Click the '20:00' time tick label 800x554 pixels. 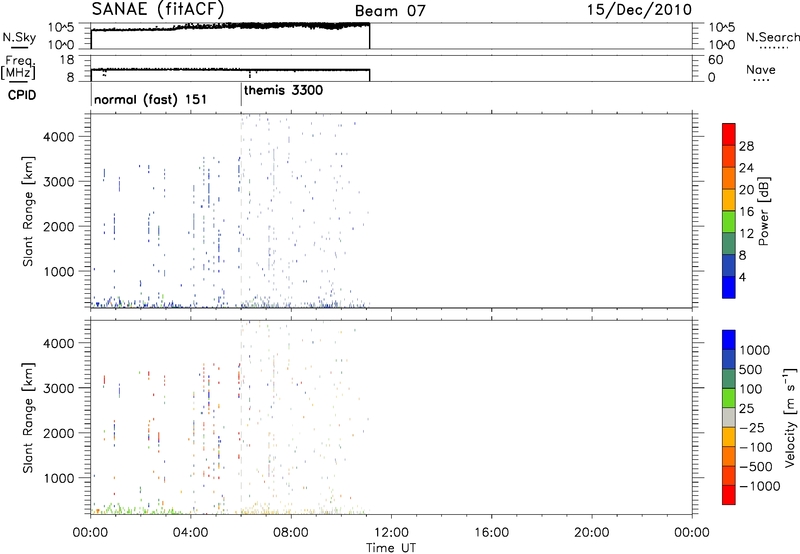pos(592,533)
